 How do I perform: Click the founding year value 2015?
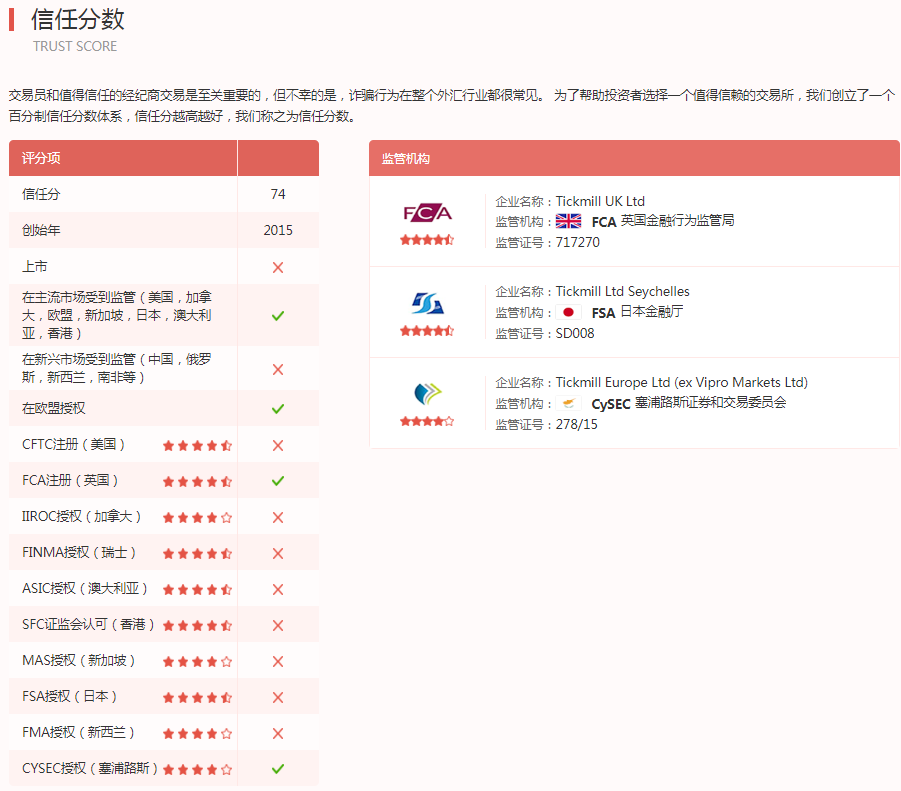[x=278, y=230]
